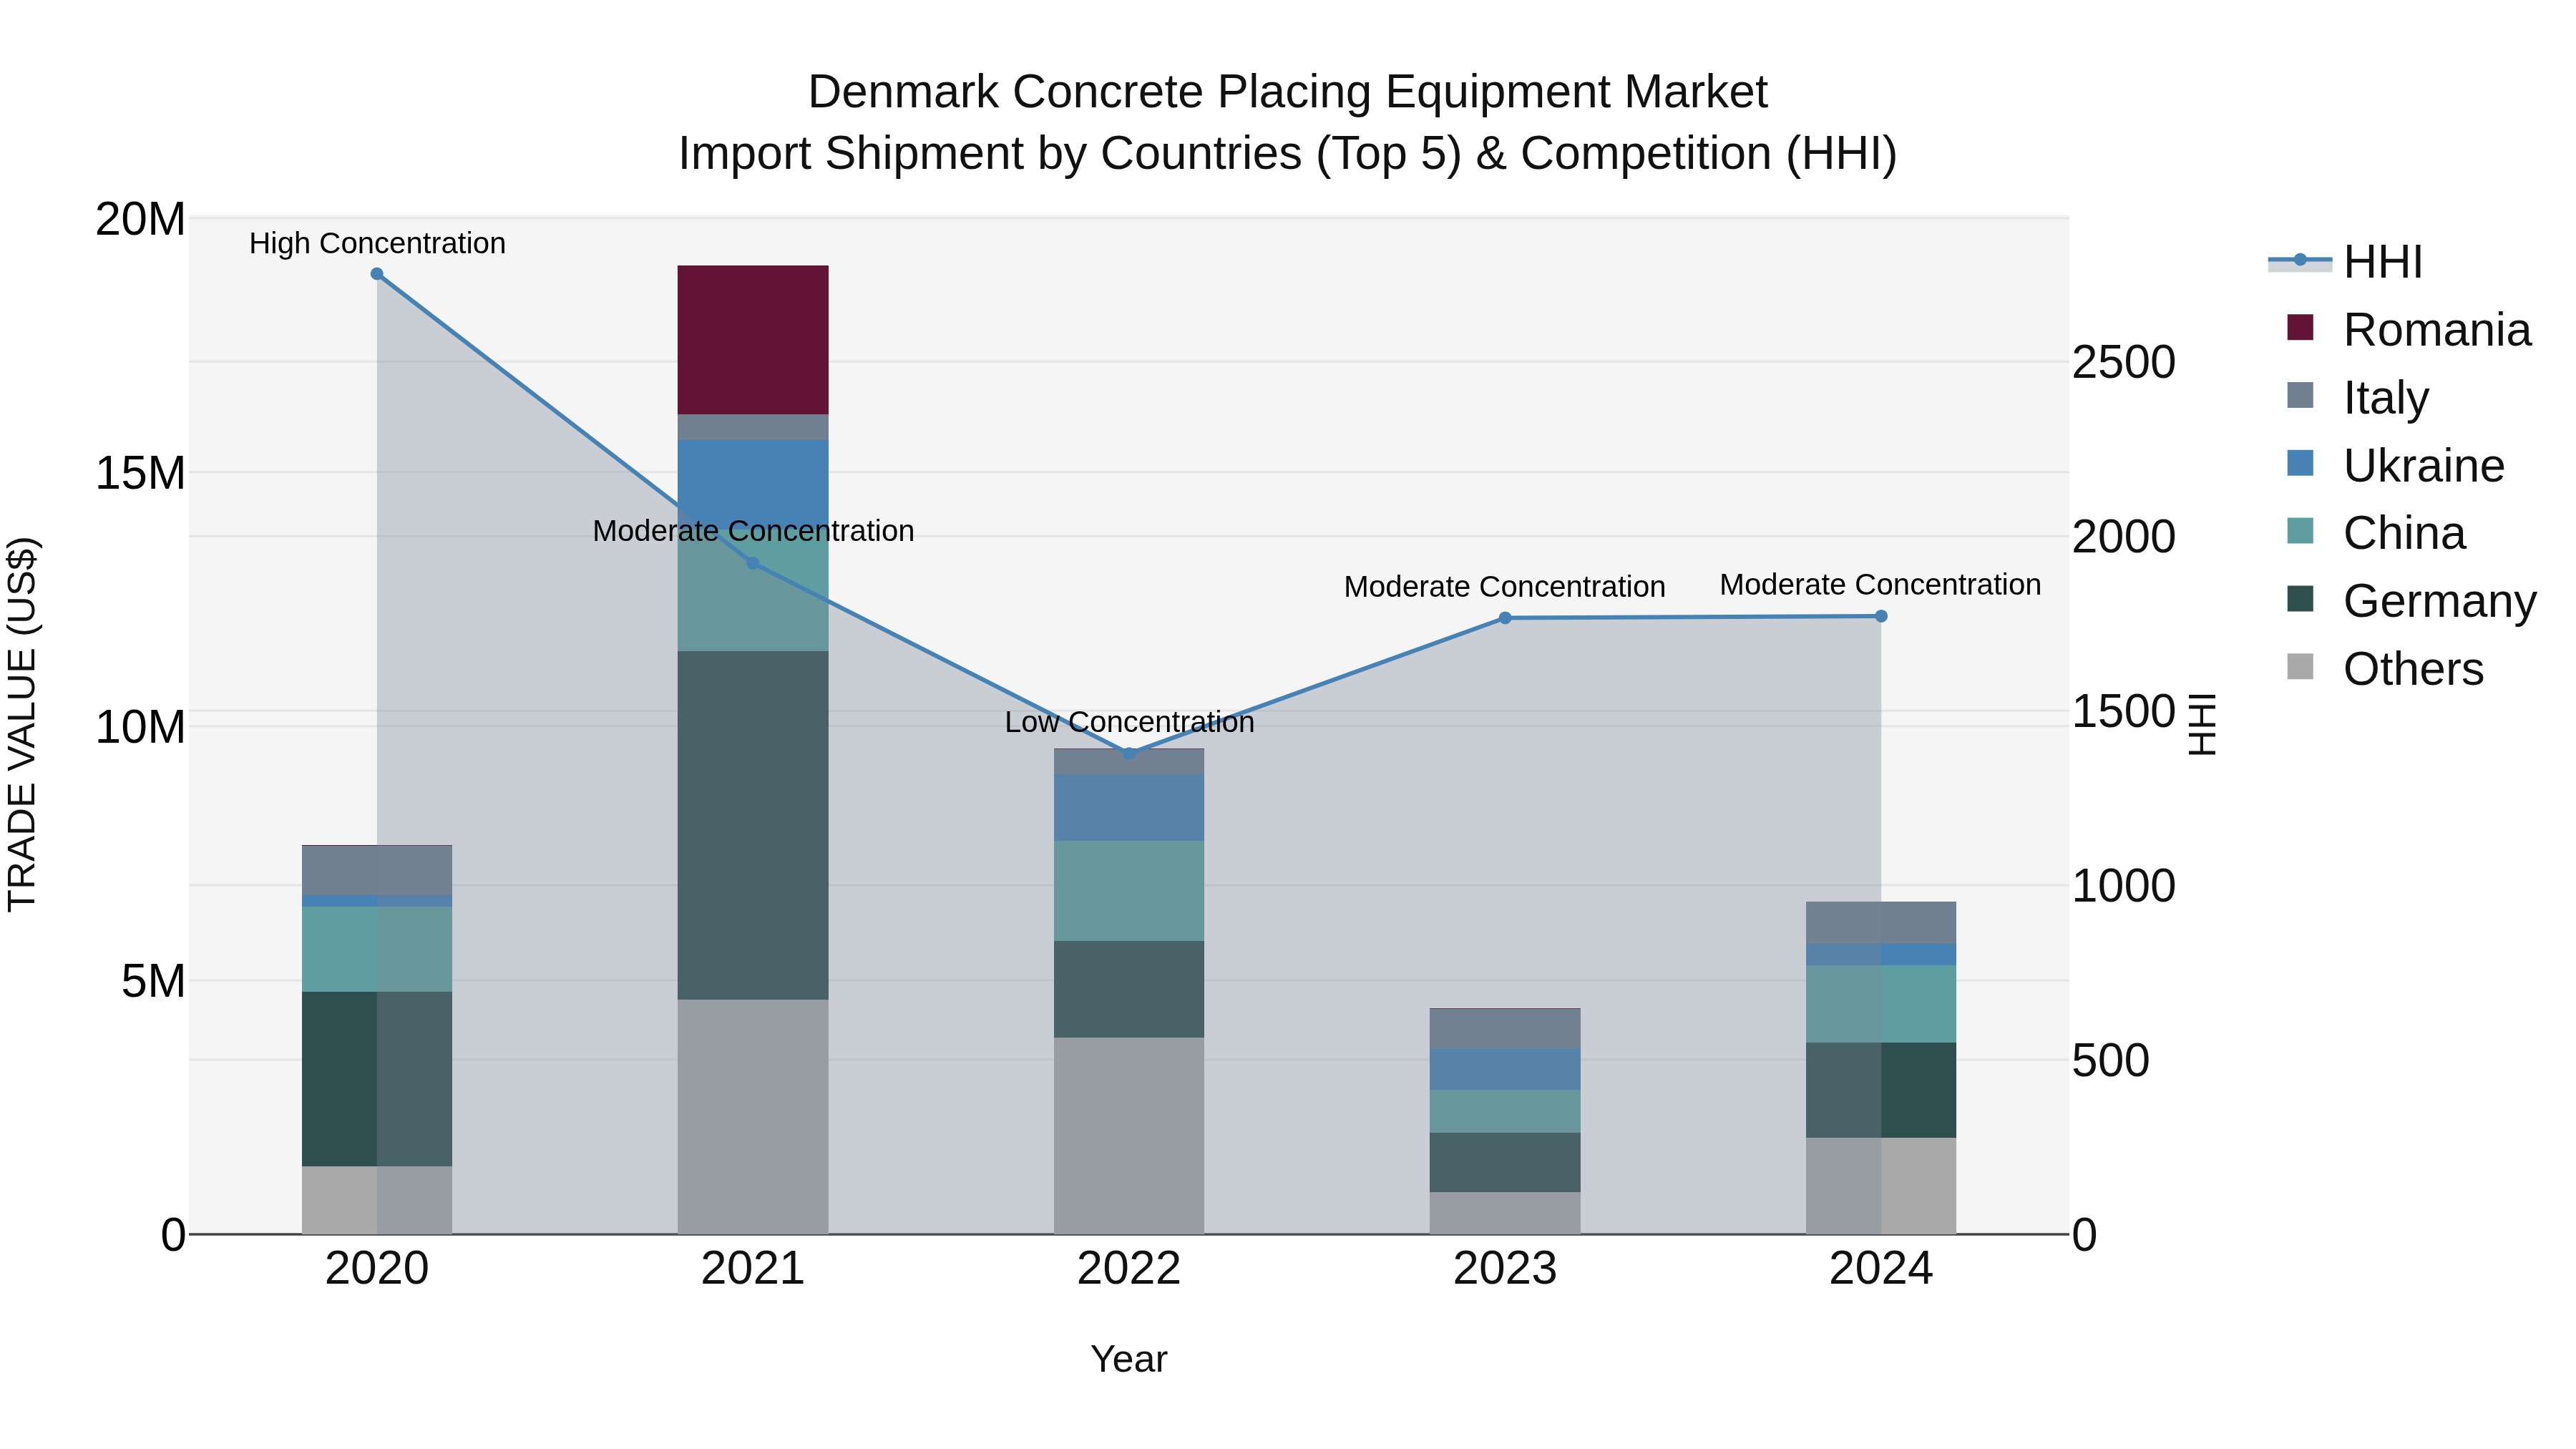2576x1449 pixels.
Task: Click the 'TRADE VALUE (US$)' axis title
Action: tap(22, 725)
